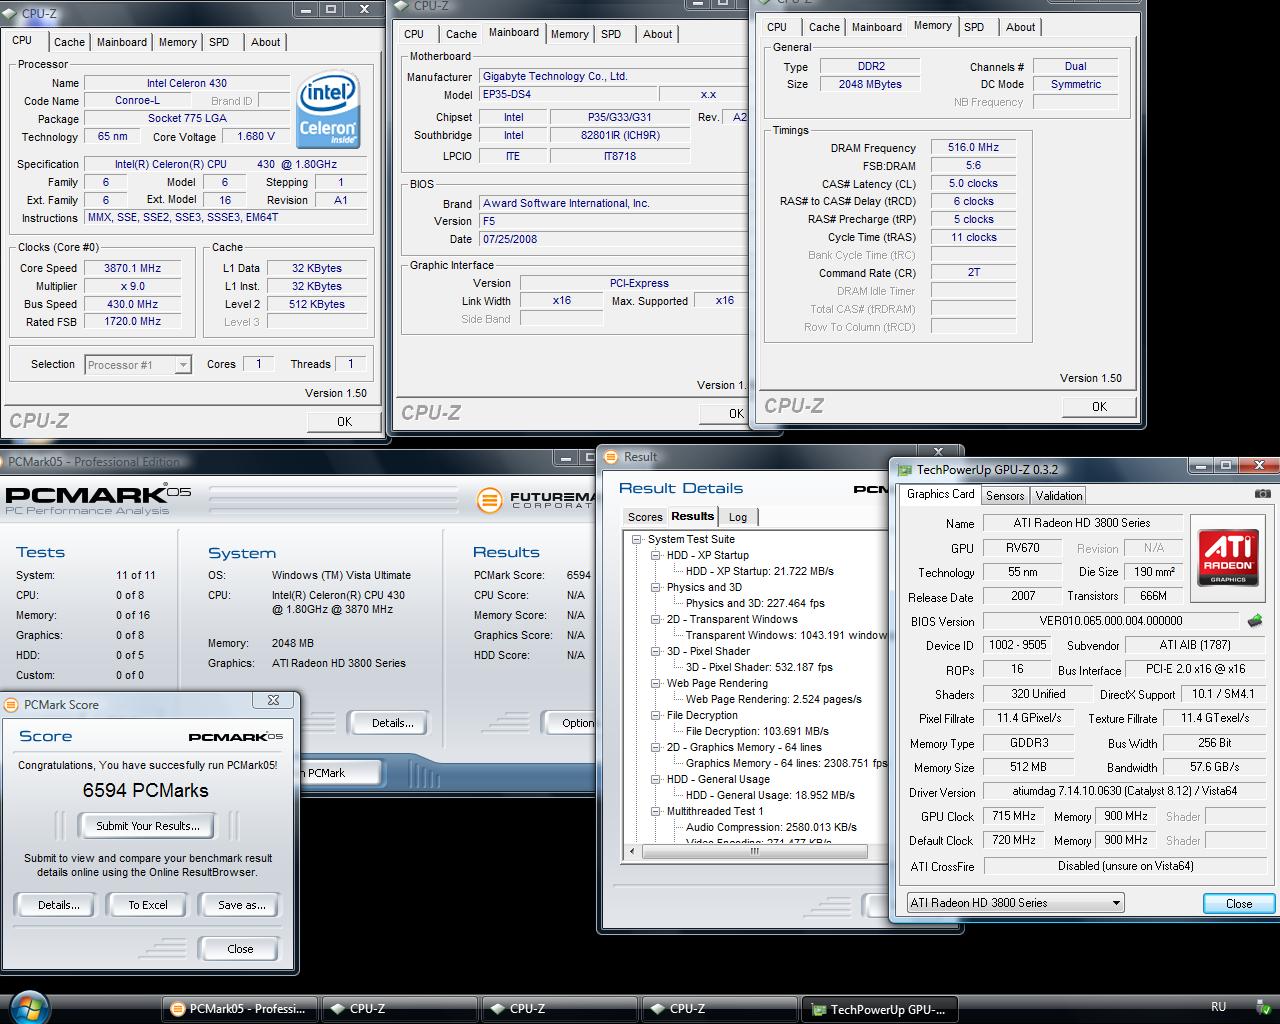Click the RU language indicator in the tray
1280x1024 pixels.
pyautogui.click(x=1218, y=1007)
